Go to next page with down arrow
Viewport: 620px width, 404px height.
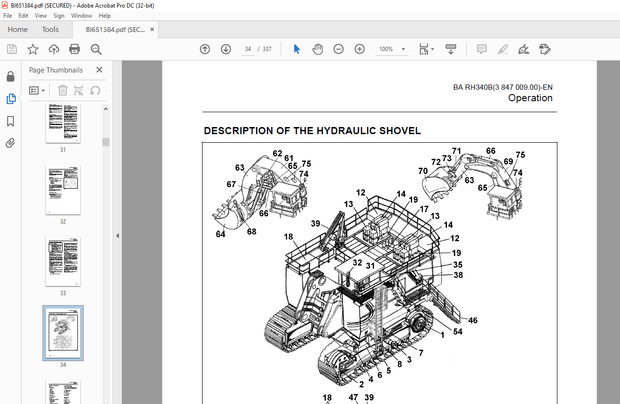coord(225,49)
